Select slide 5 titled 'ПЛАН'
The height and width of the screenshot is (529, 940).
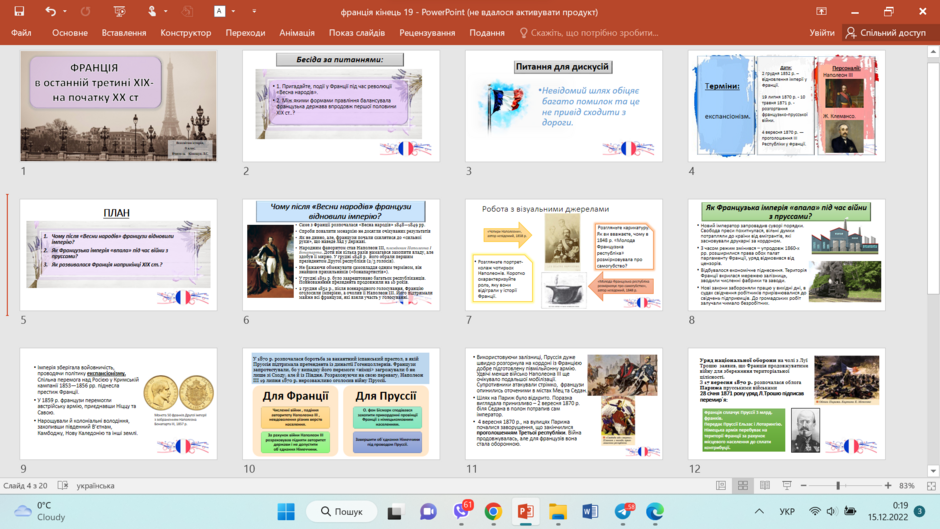point(118,254)
